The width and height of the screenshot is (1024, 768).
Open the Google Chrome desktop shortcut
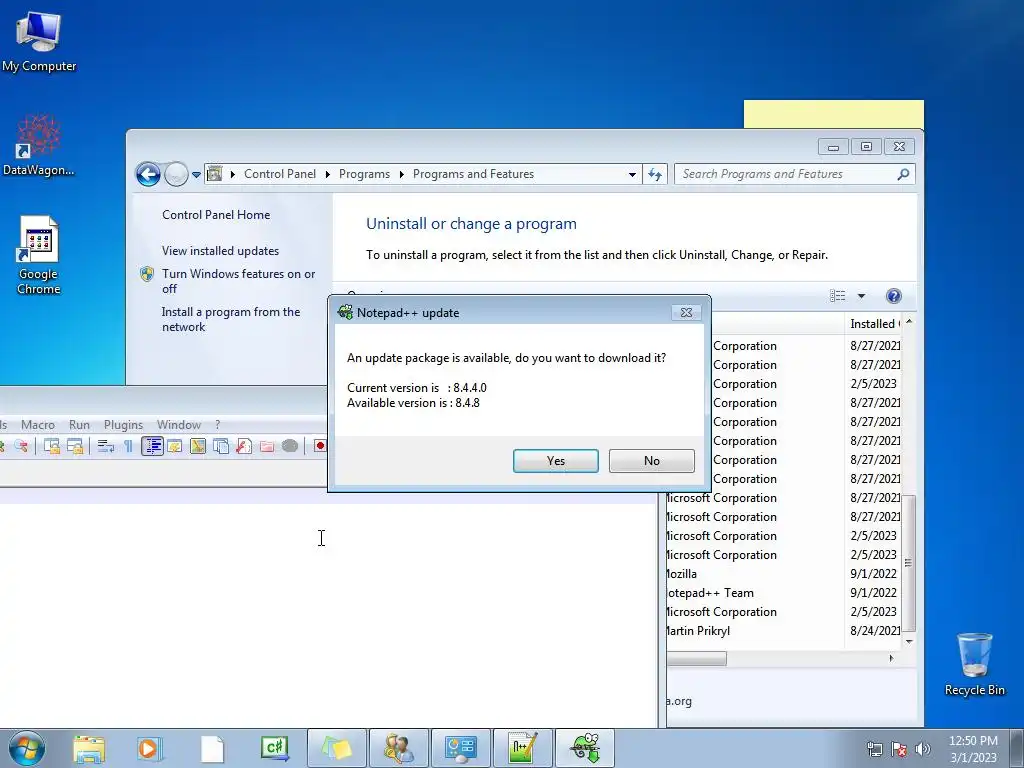click(x=39, y=255)
